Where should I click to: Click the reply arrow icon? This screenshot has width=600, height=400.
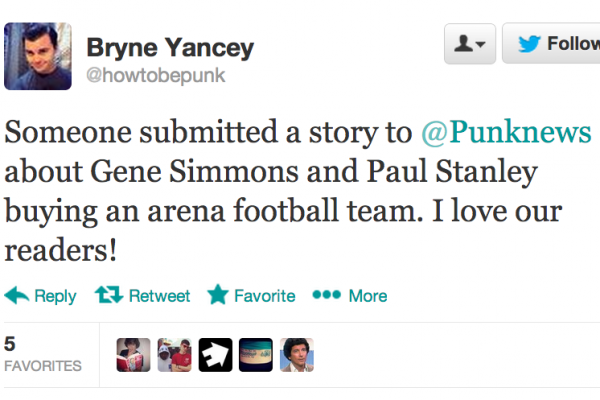tap(17, 296)
